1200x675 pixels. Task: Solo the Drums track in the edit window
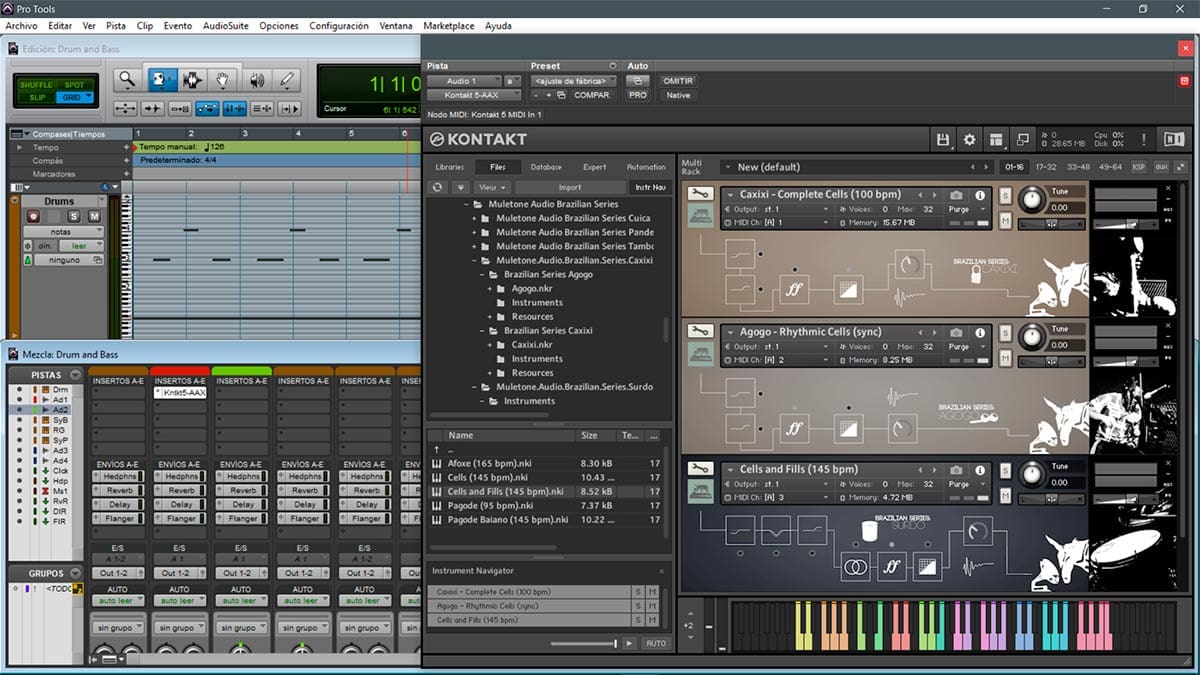pyautogui.click(x=74, y=216)
